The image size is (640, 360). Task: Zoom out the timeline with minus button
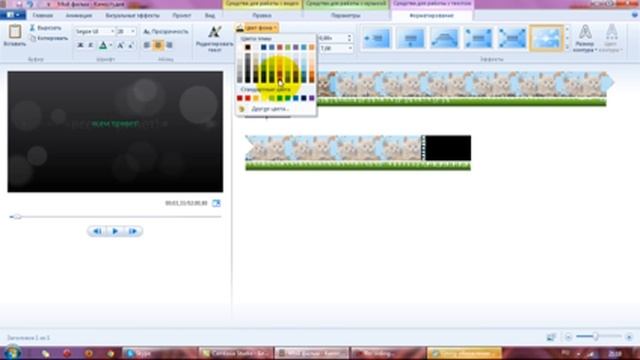pos(568,337)
